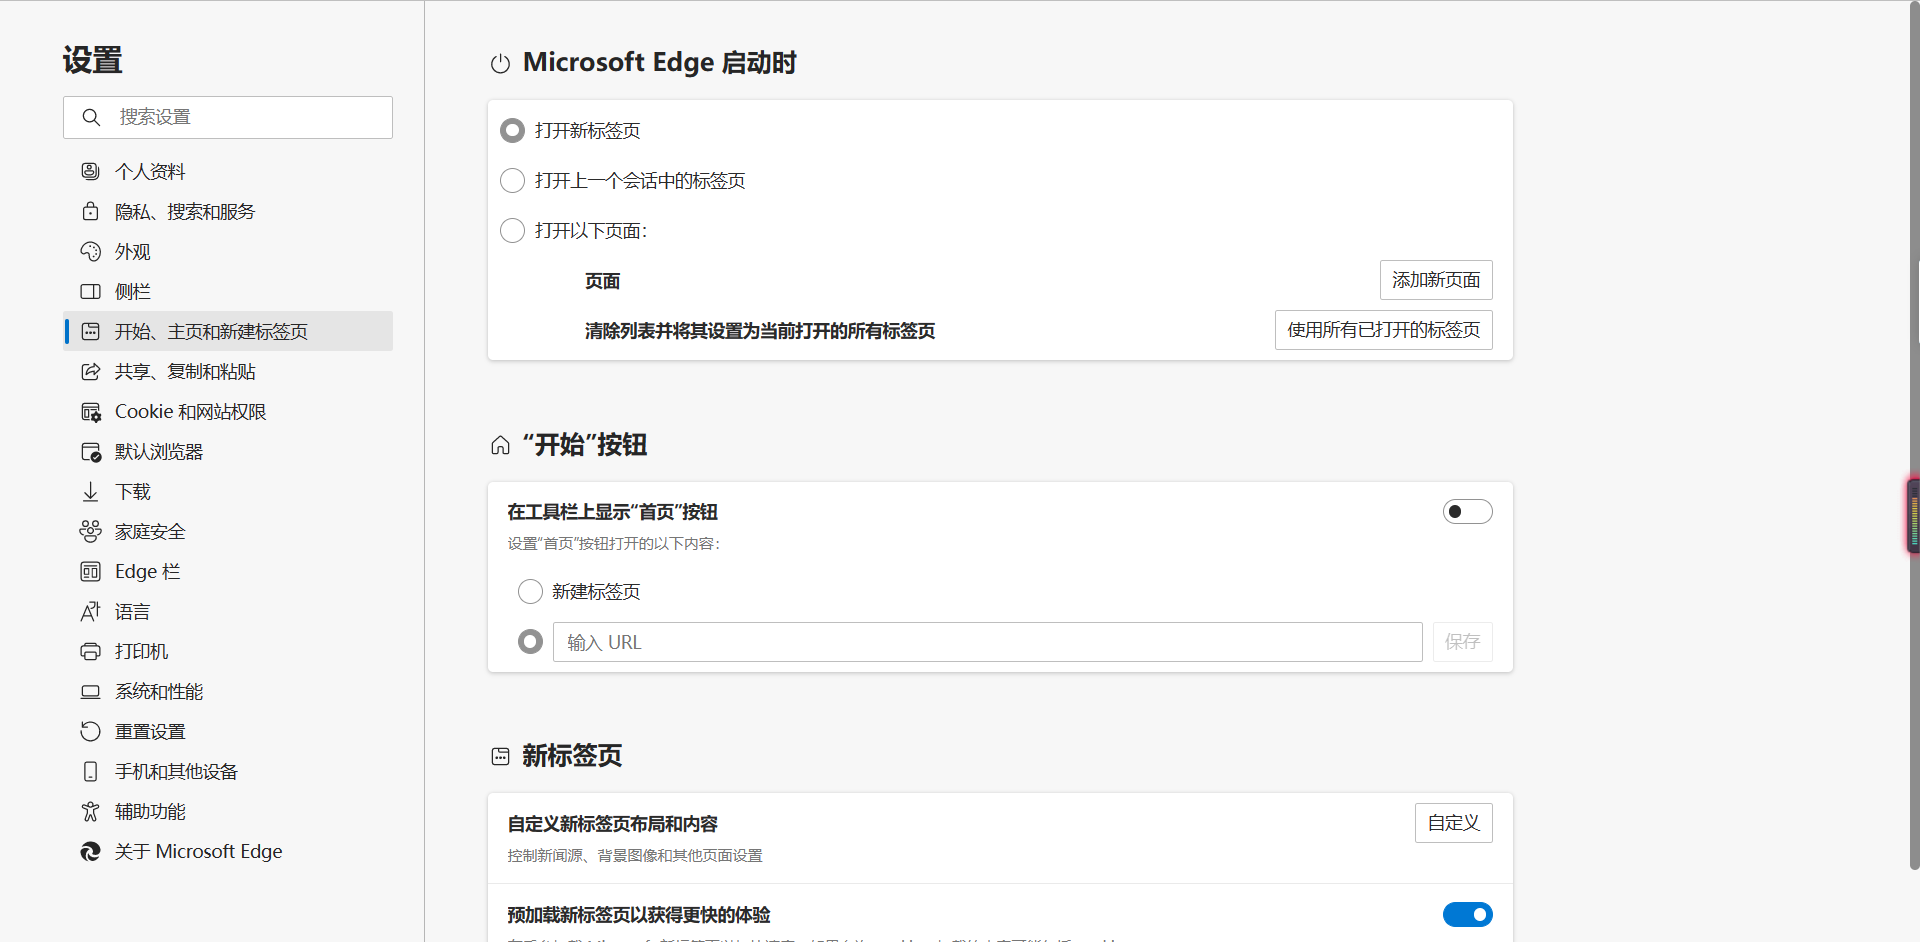Click the 自定义 button for new tab

[x=1453, y=823]
